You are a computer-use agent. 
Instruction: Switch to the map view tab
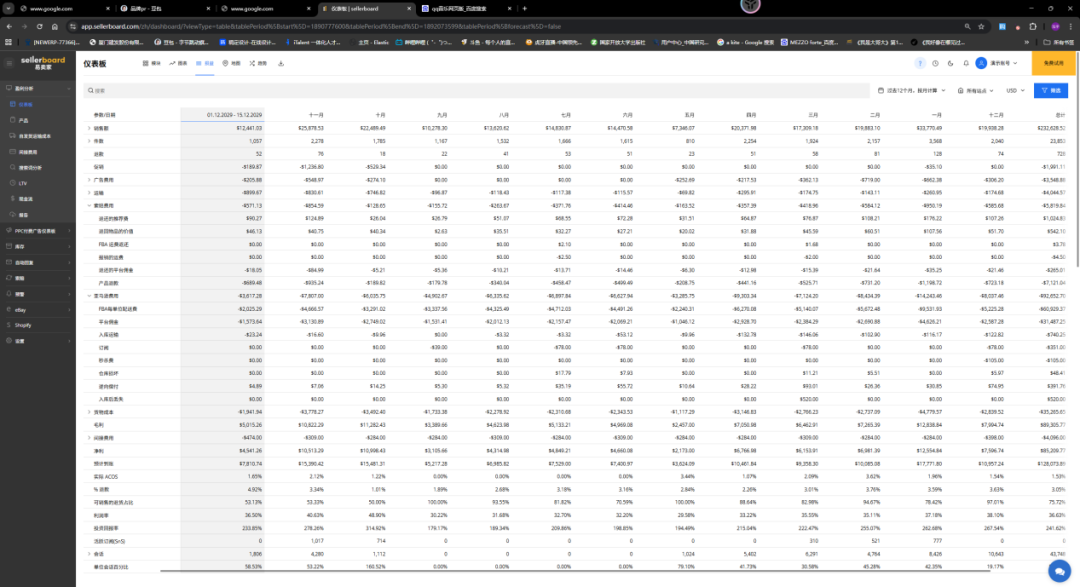(x=231, y=63)
